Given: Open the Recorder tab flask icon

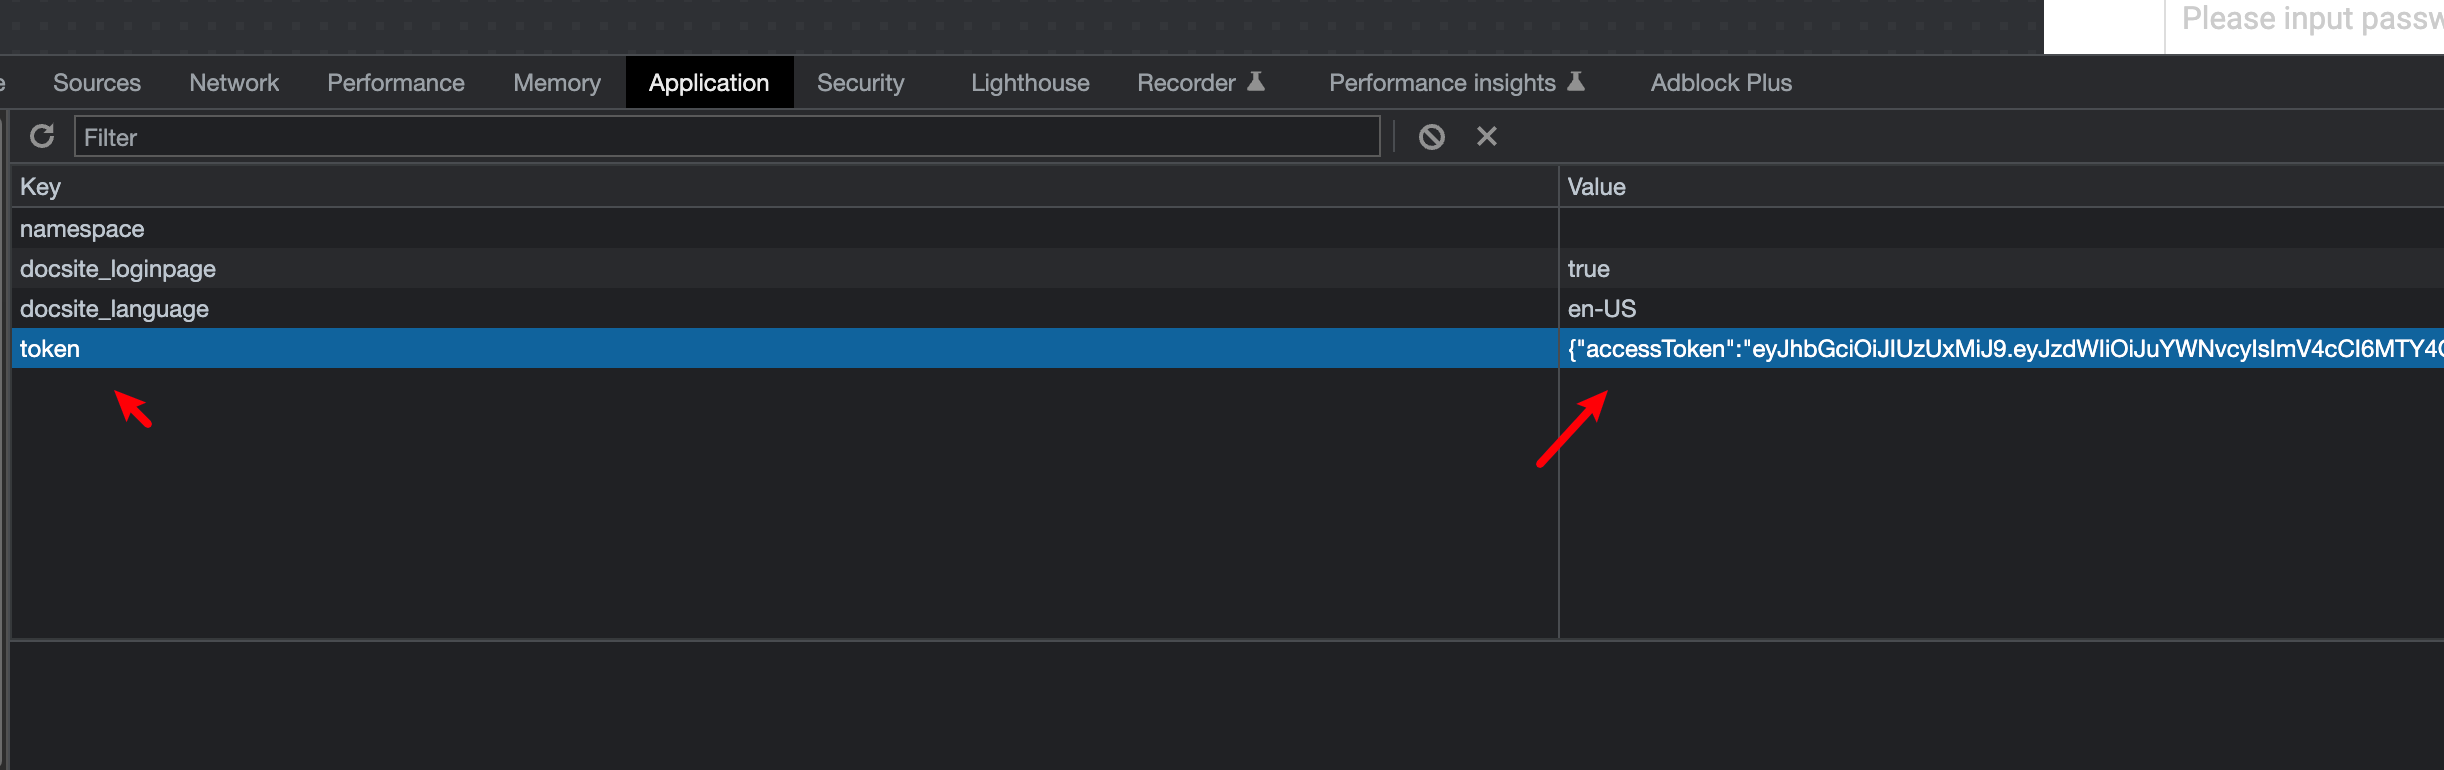Looking at the screenshot, I should tap(1256, 81).
